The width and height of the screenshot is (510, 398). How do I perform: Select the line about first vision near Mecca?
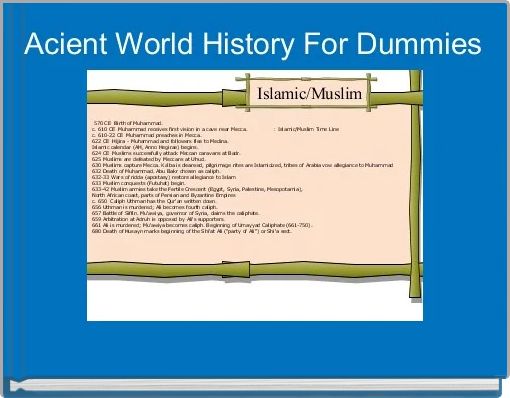(169, 129)
